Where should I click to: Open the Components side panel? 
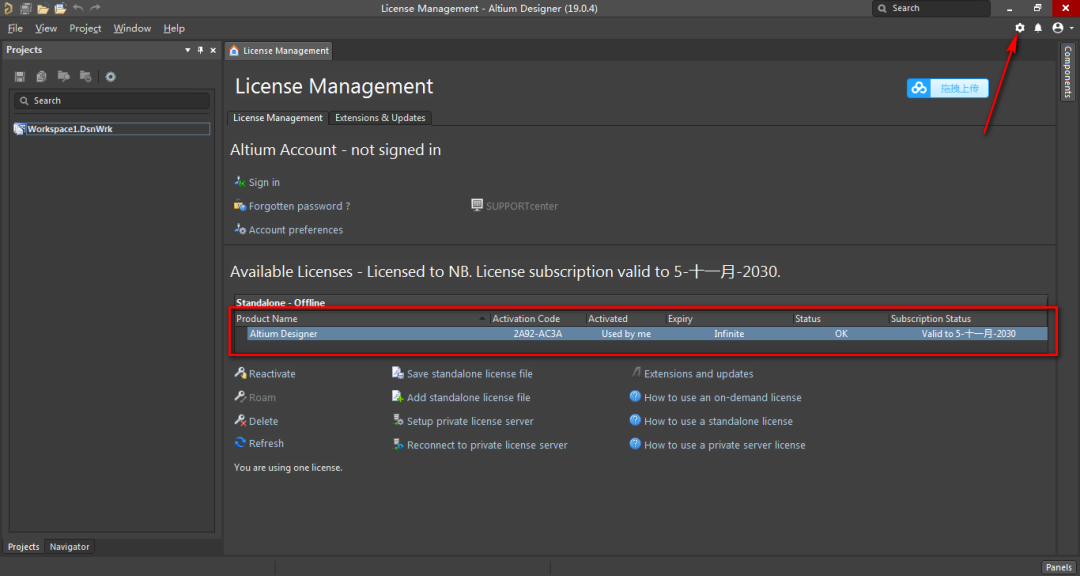pyautogui.click(x=1068, y=71)
